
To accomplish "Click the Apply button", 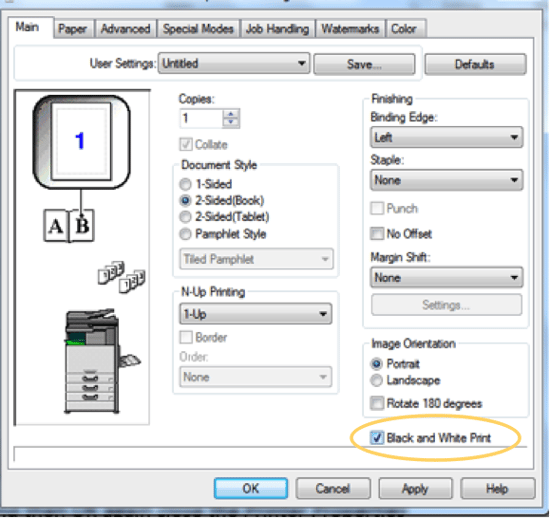I will pyautogui.click(x=415, y=488).
